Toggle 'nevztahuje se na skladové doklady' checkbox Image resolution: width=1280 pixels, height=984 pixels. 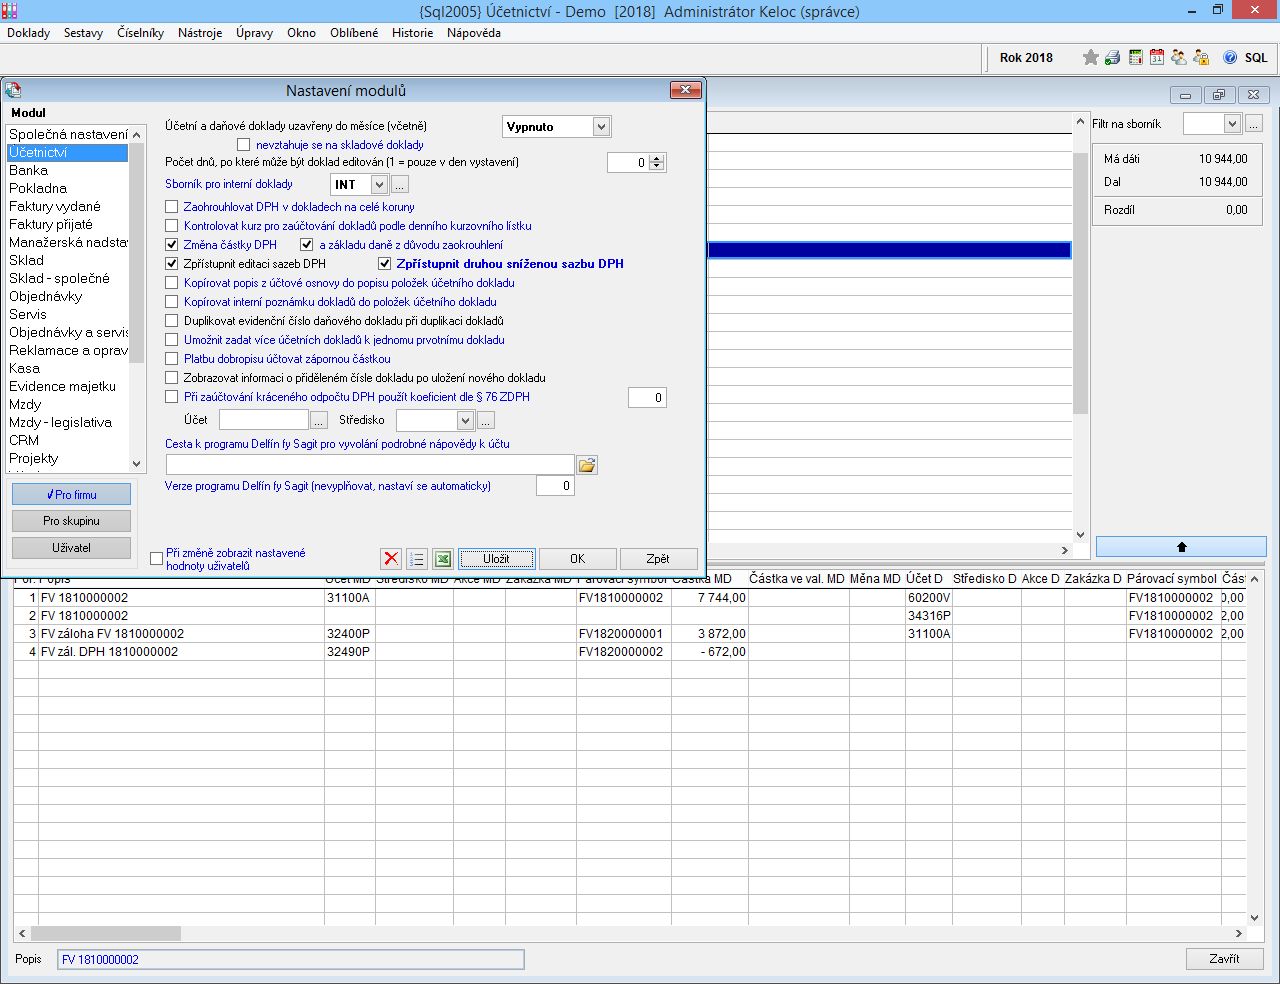pos(243,145)
